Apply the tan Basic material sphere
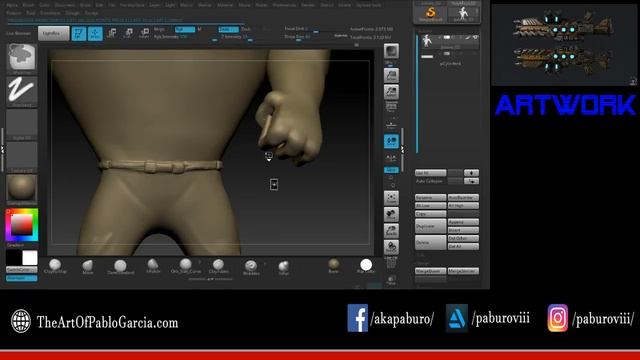This screenshot has width=640, height=360. coord(333,265)
